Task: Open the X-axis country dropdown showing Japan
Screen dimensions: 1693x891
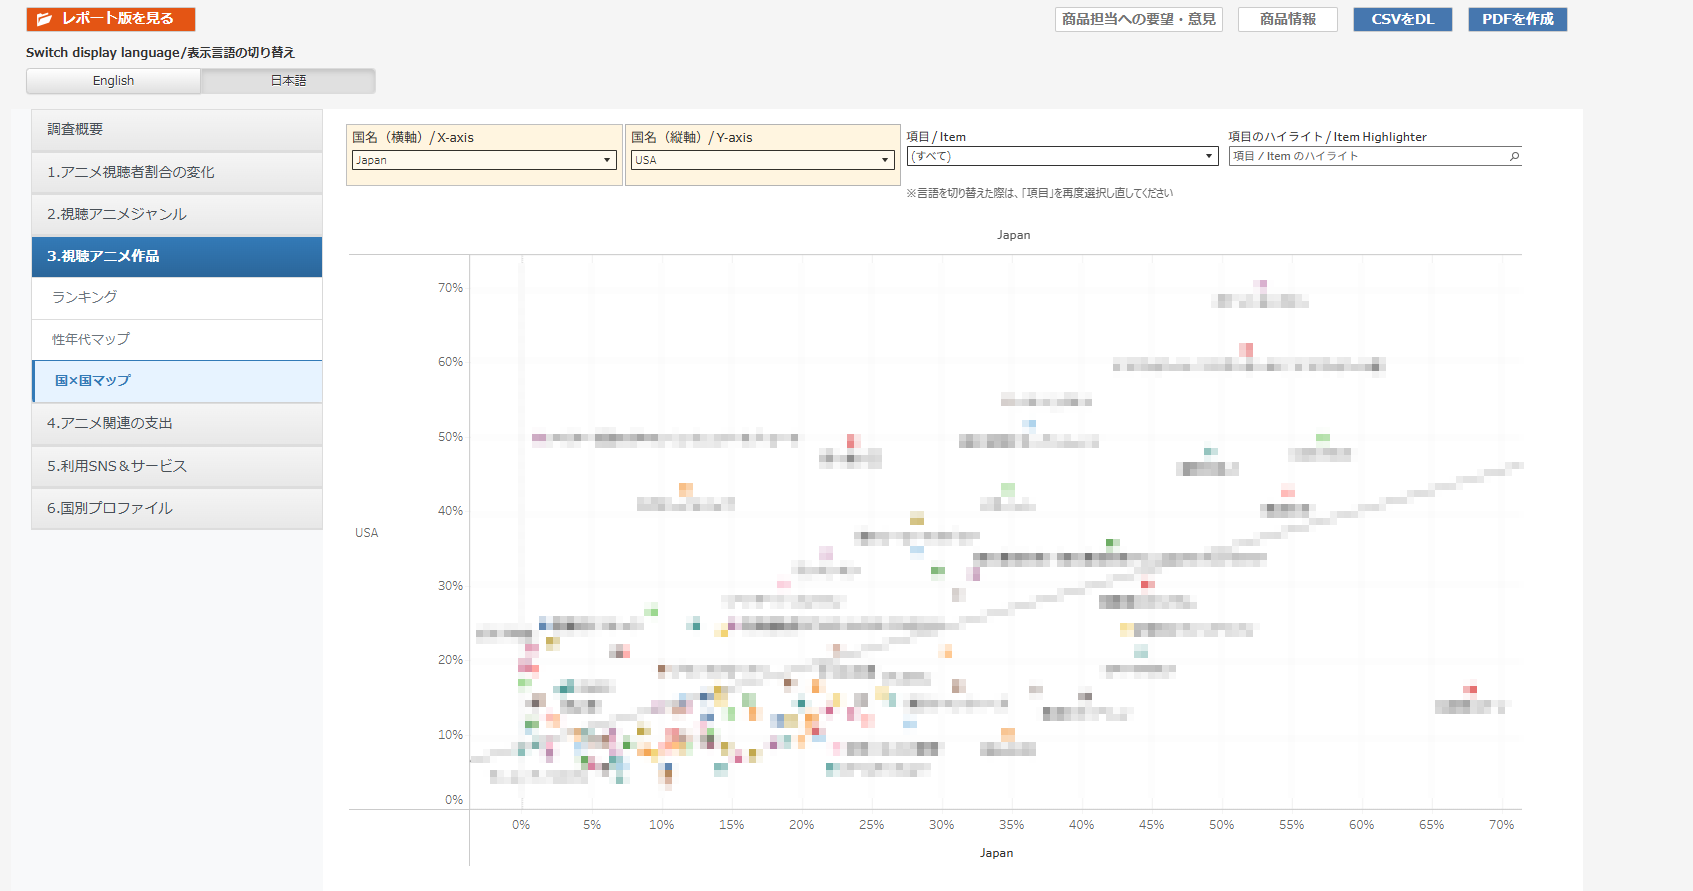Action: pos(484,160)
